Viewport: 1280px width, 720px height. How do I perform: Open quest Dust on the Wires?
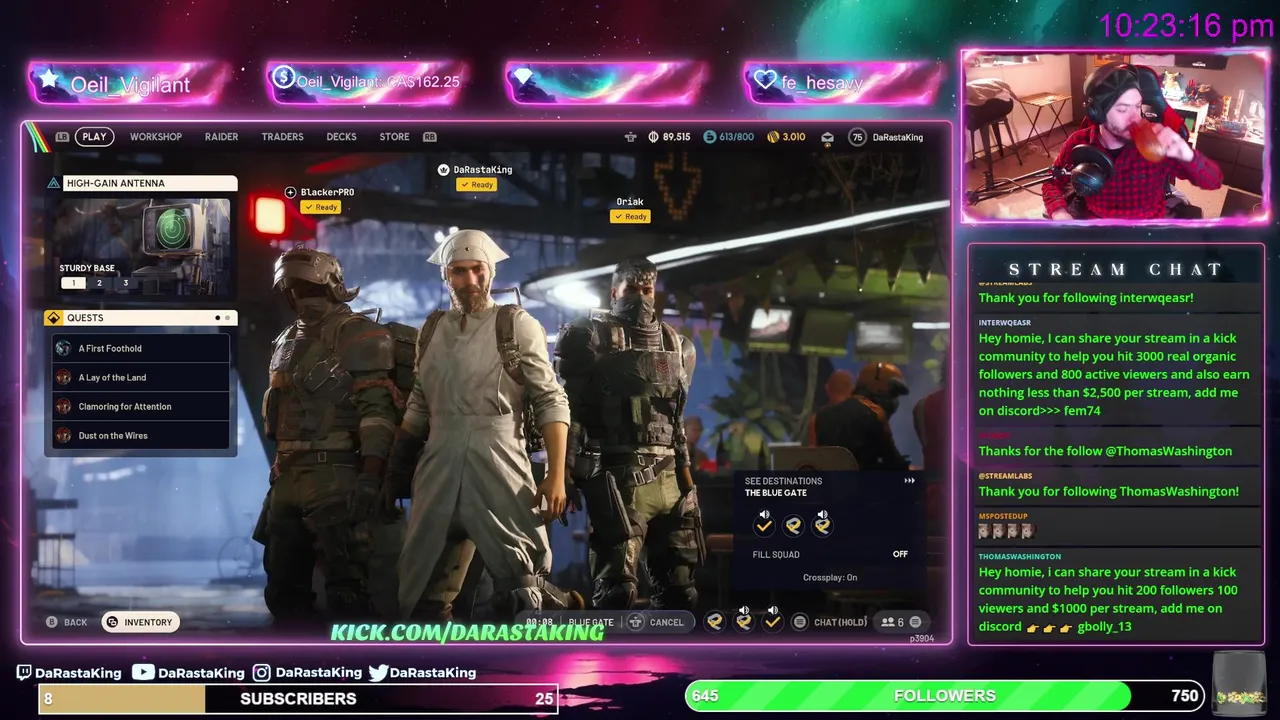[x=141, y=435]
